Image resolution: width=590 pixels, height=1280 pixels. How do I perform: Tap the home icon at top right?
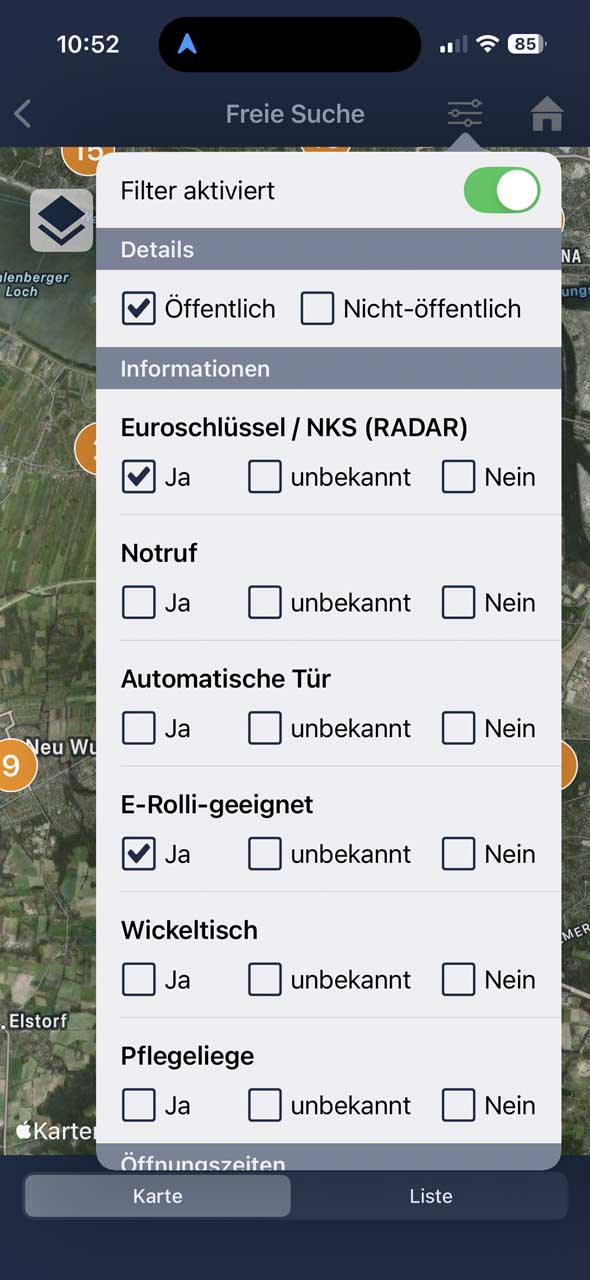coord(548,113)
